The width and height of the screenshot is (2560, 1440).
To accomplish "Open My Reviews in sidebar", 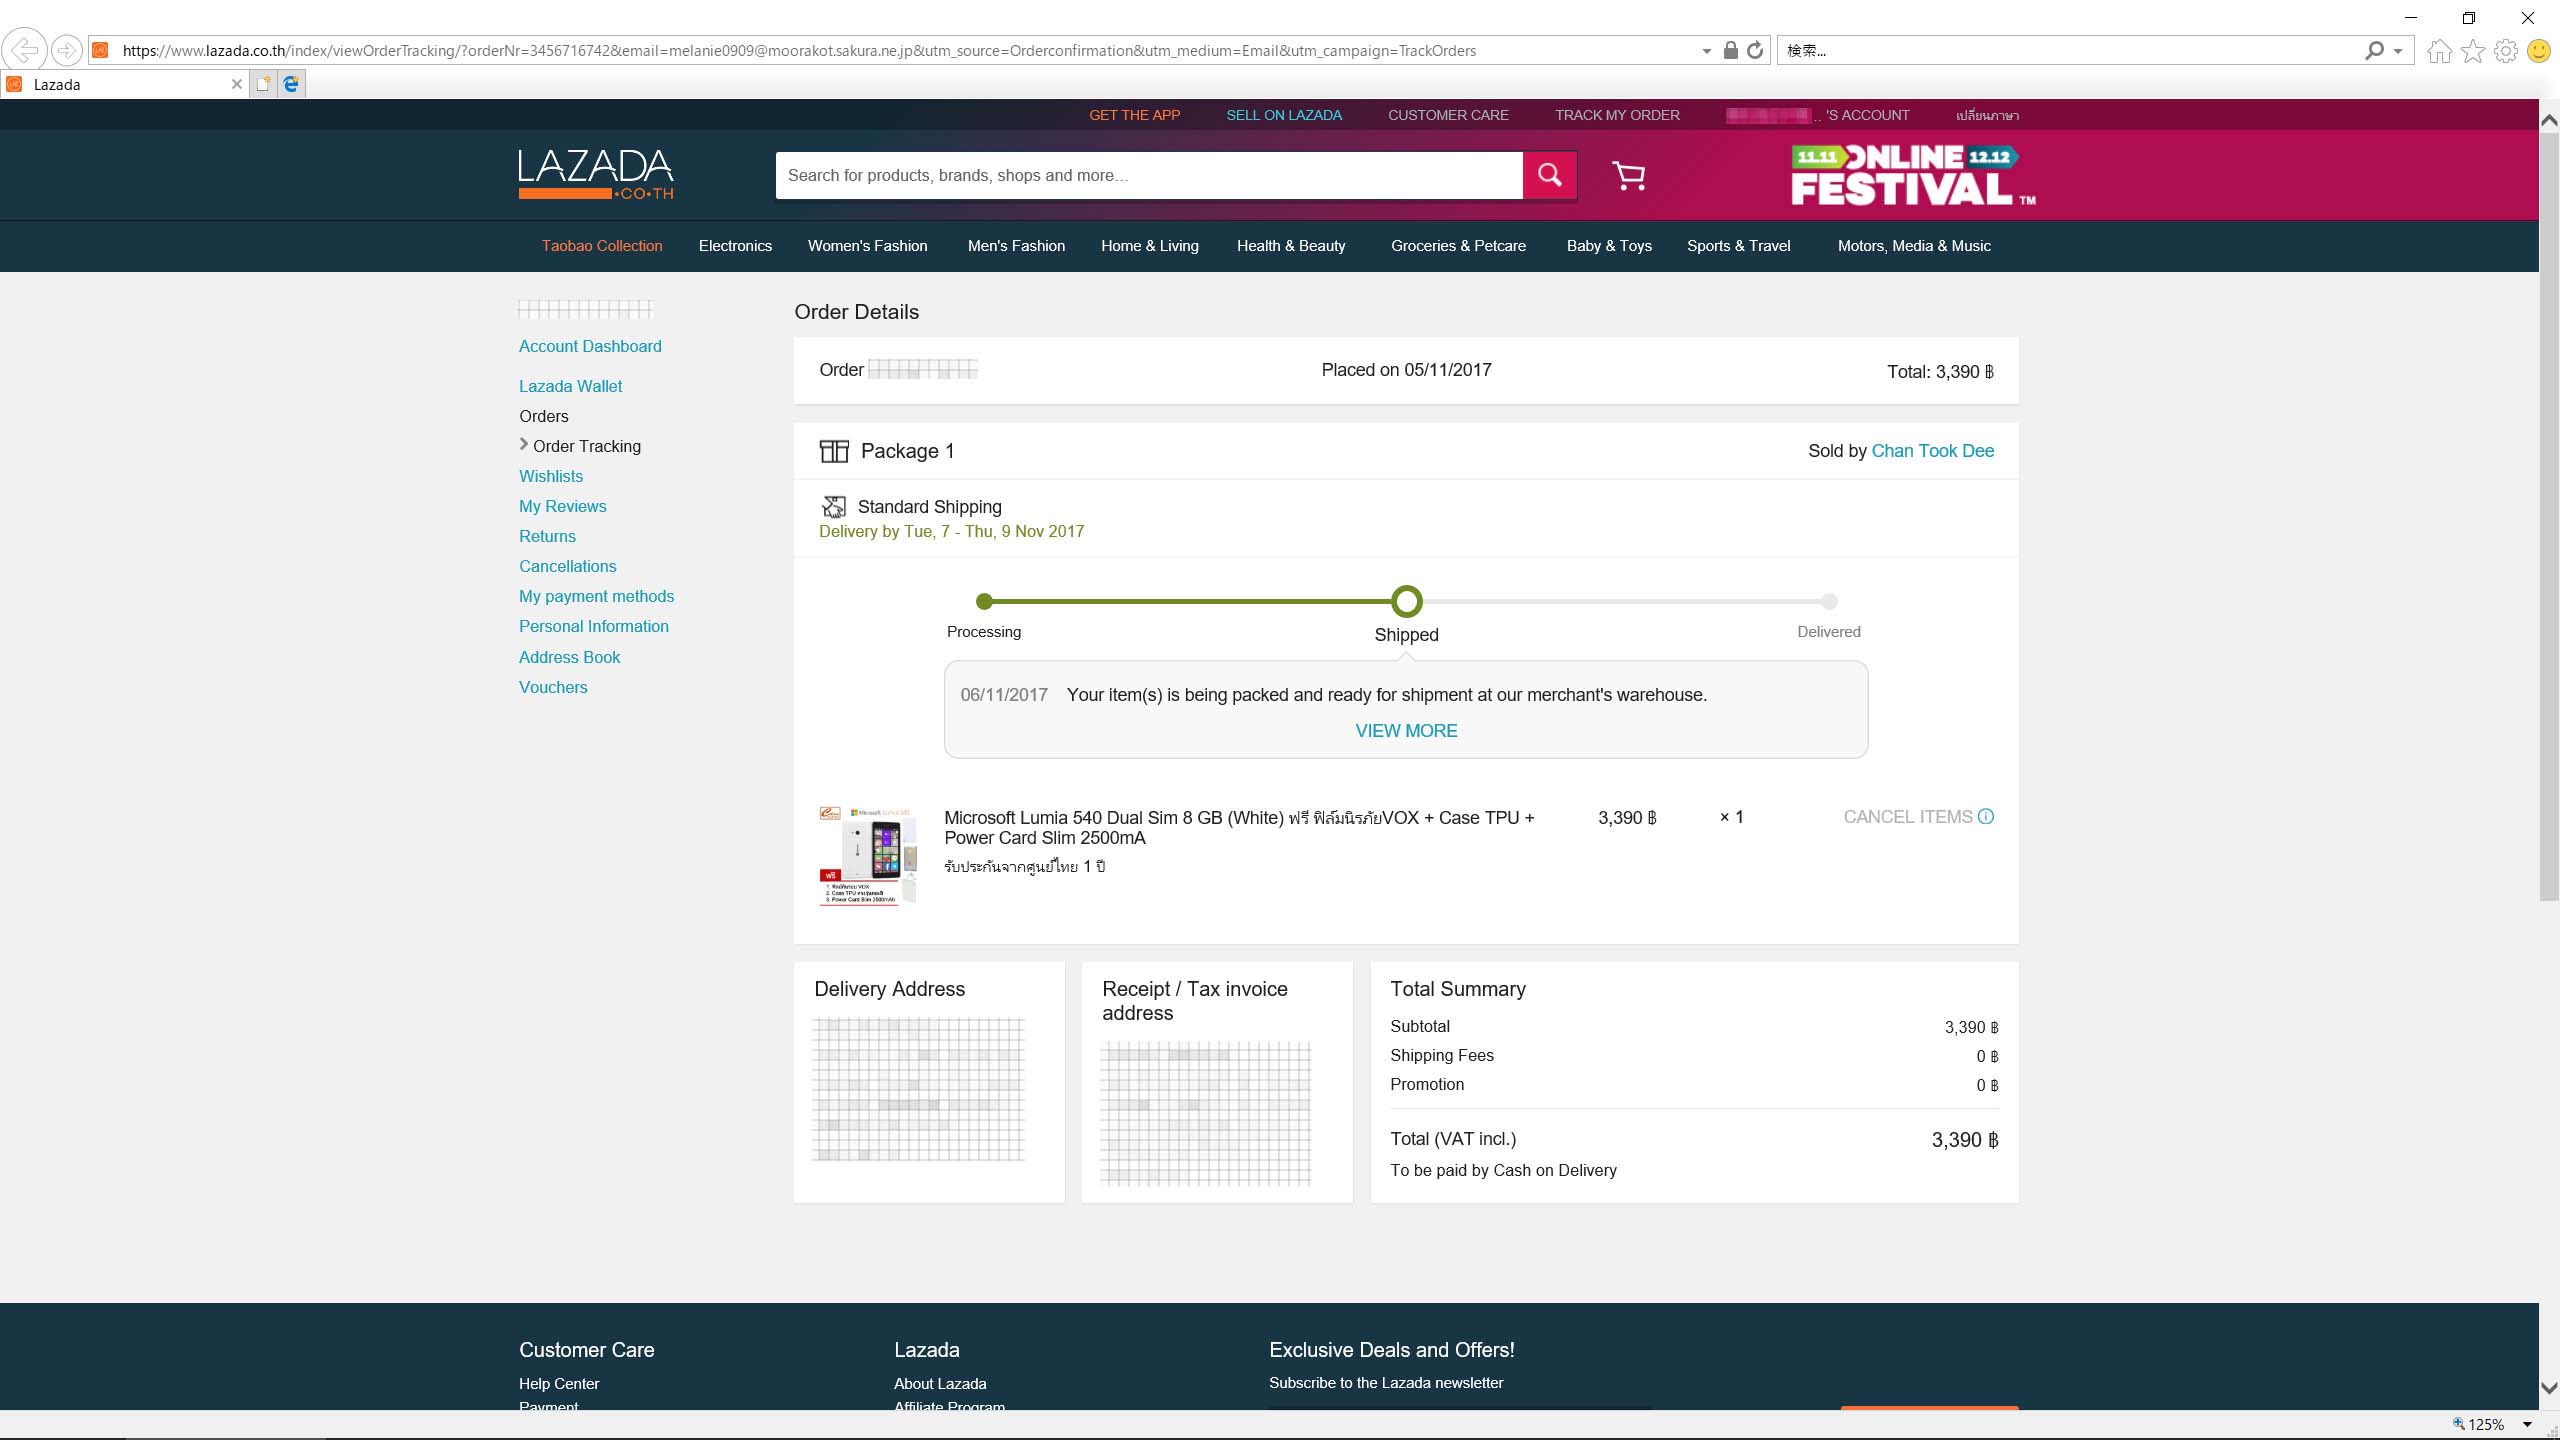I will tap(562, 506).
